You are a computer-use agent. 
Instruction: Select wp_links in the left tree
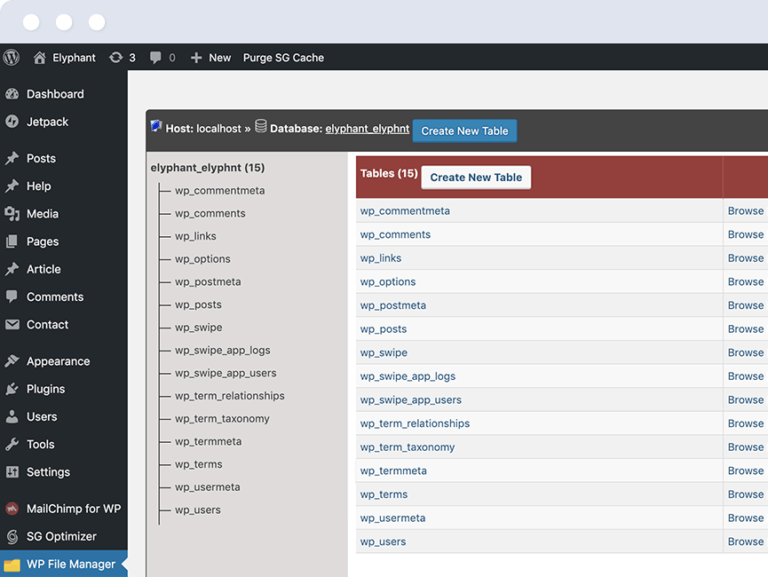pos(195,236)
